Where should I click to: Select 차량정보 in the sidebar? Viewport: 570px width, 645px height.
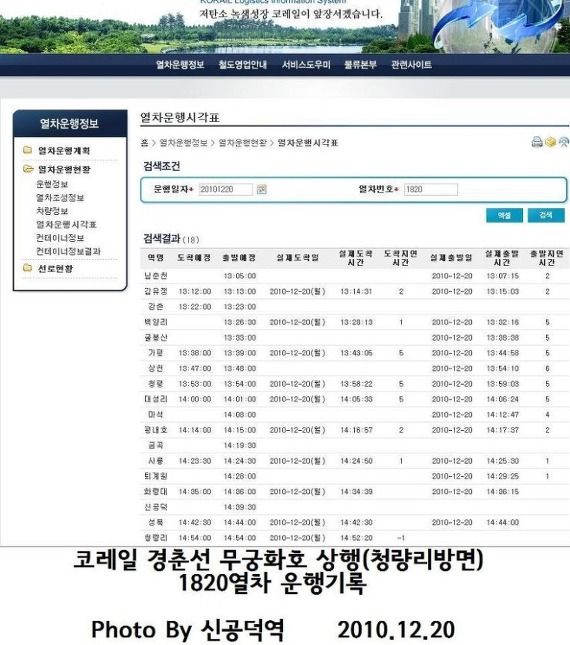point(52,211)
